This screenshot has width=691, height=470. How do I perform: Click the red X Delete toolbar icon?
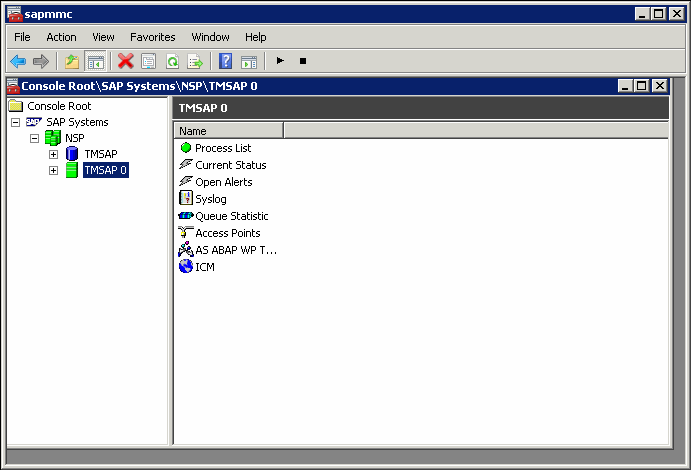pos(126,61)
